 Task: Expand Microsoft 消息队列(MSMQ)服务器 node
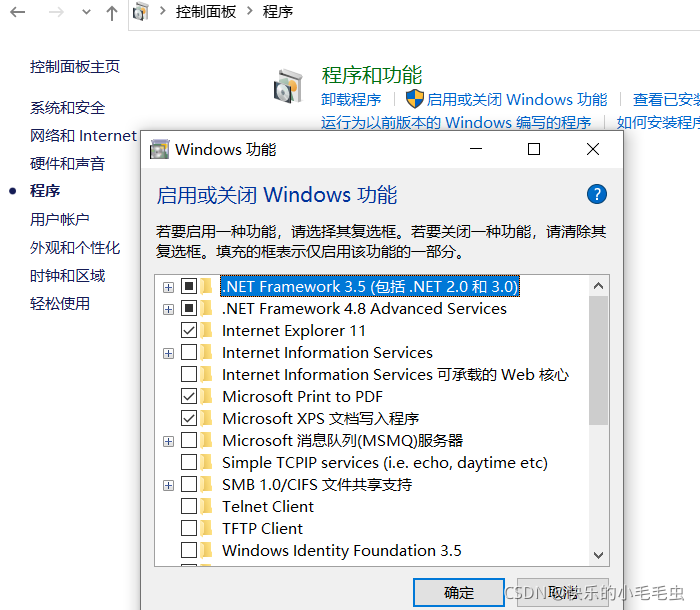(x=168, y=441)
